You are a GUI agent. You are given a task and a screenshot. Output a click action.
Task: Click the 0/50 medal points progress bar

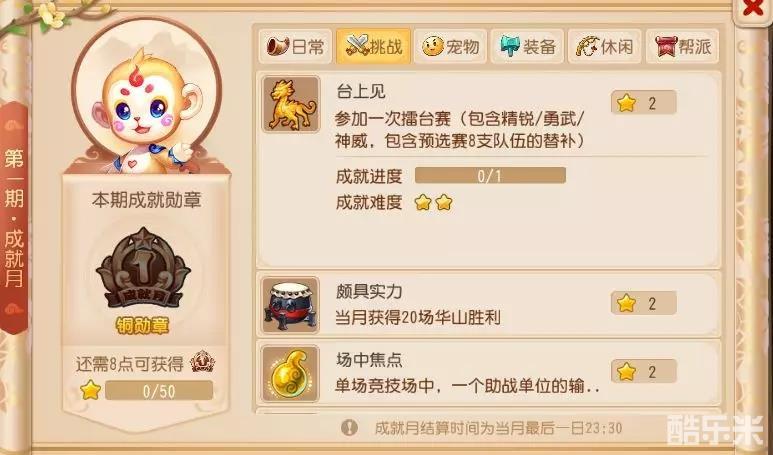(x=159, y=391)
